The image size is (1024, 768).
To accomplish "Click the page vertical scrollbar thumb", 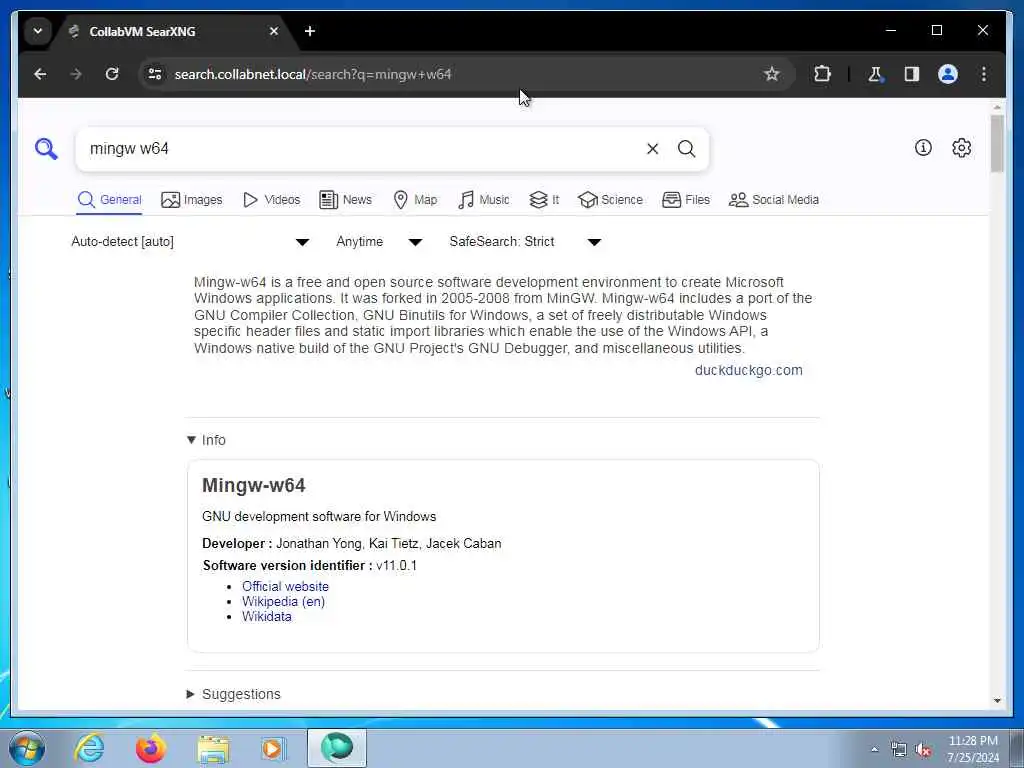I will (x=997, y=144).
